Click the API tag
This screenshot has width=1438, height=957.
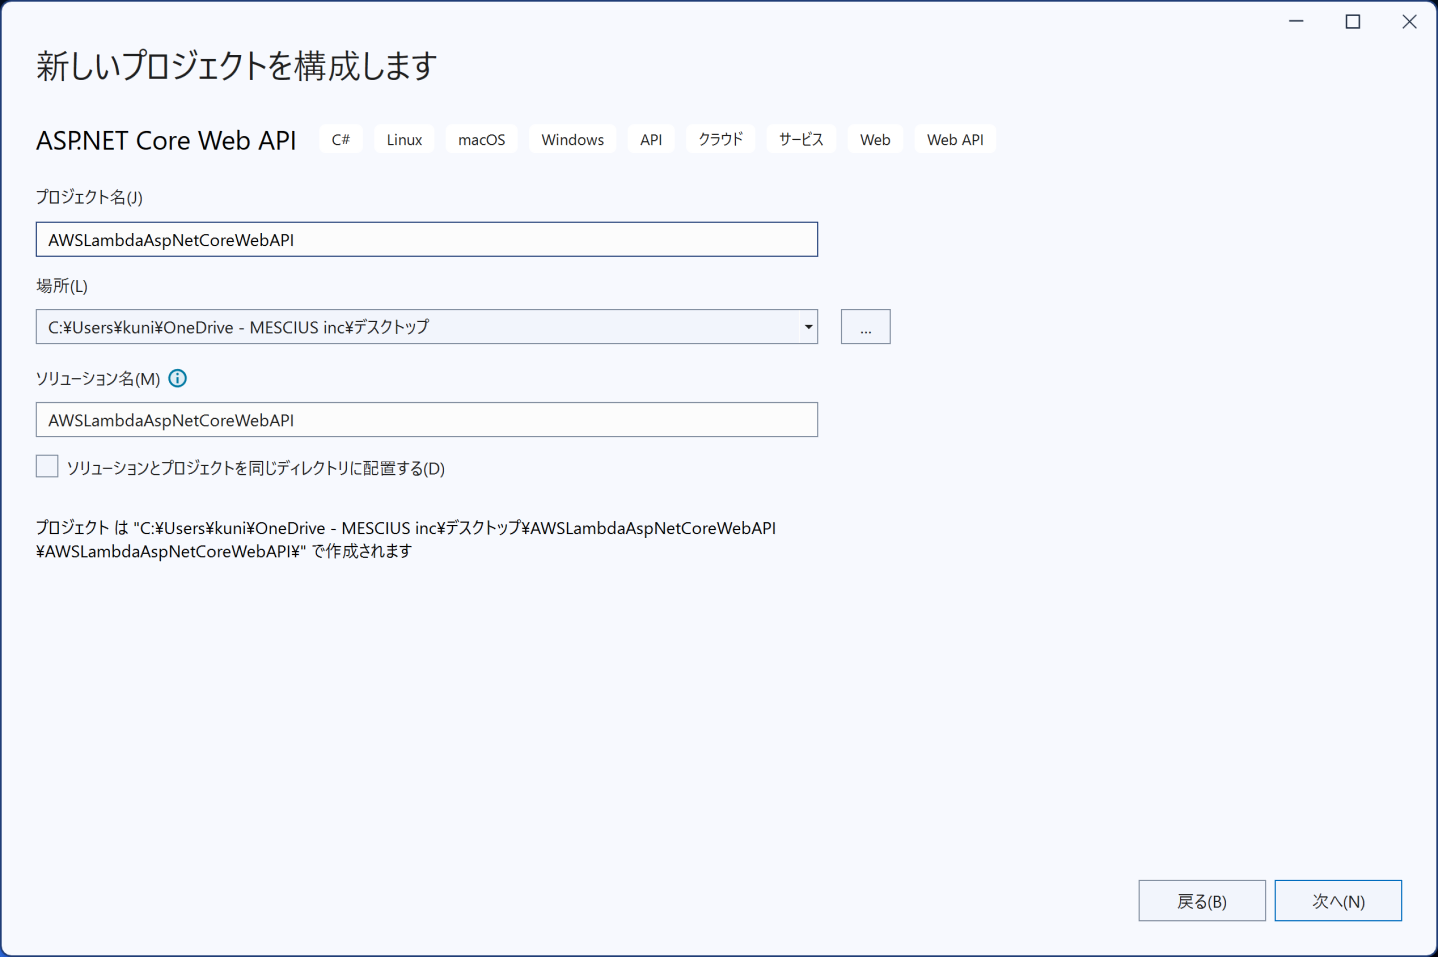click(651, 140)
